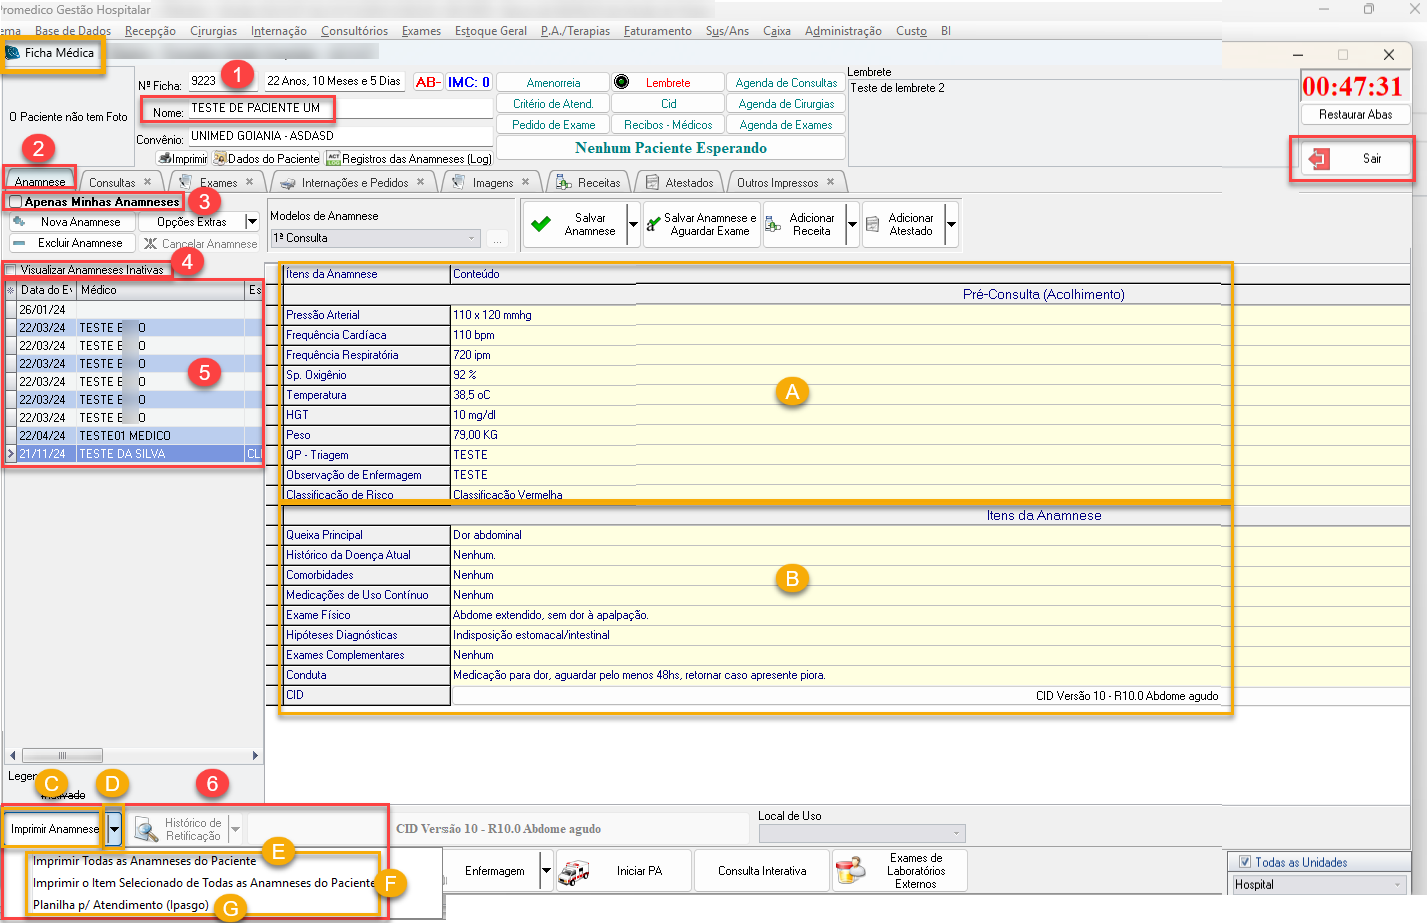Select Imprimir o Item Selecionado de Todas as Anamneses

(x=204, y=883)
